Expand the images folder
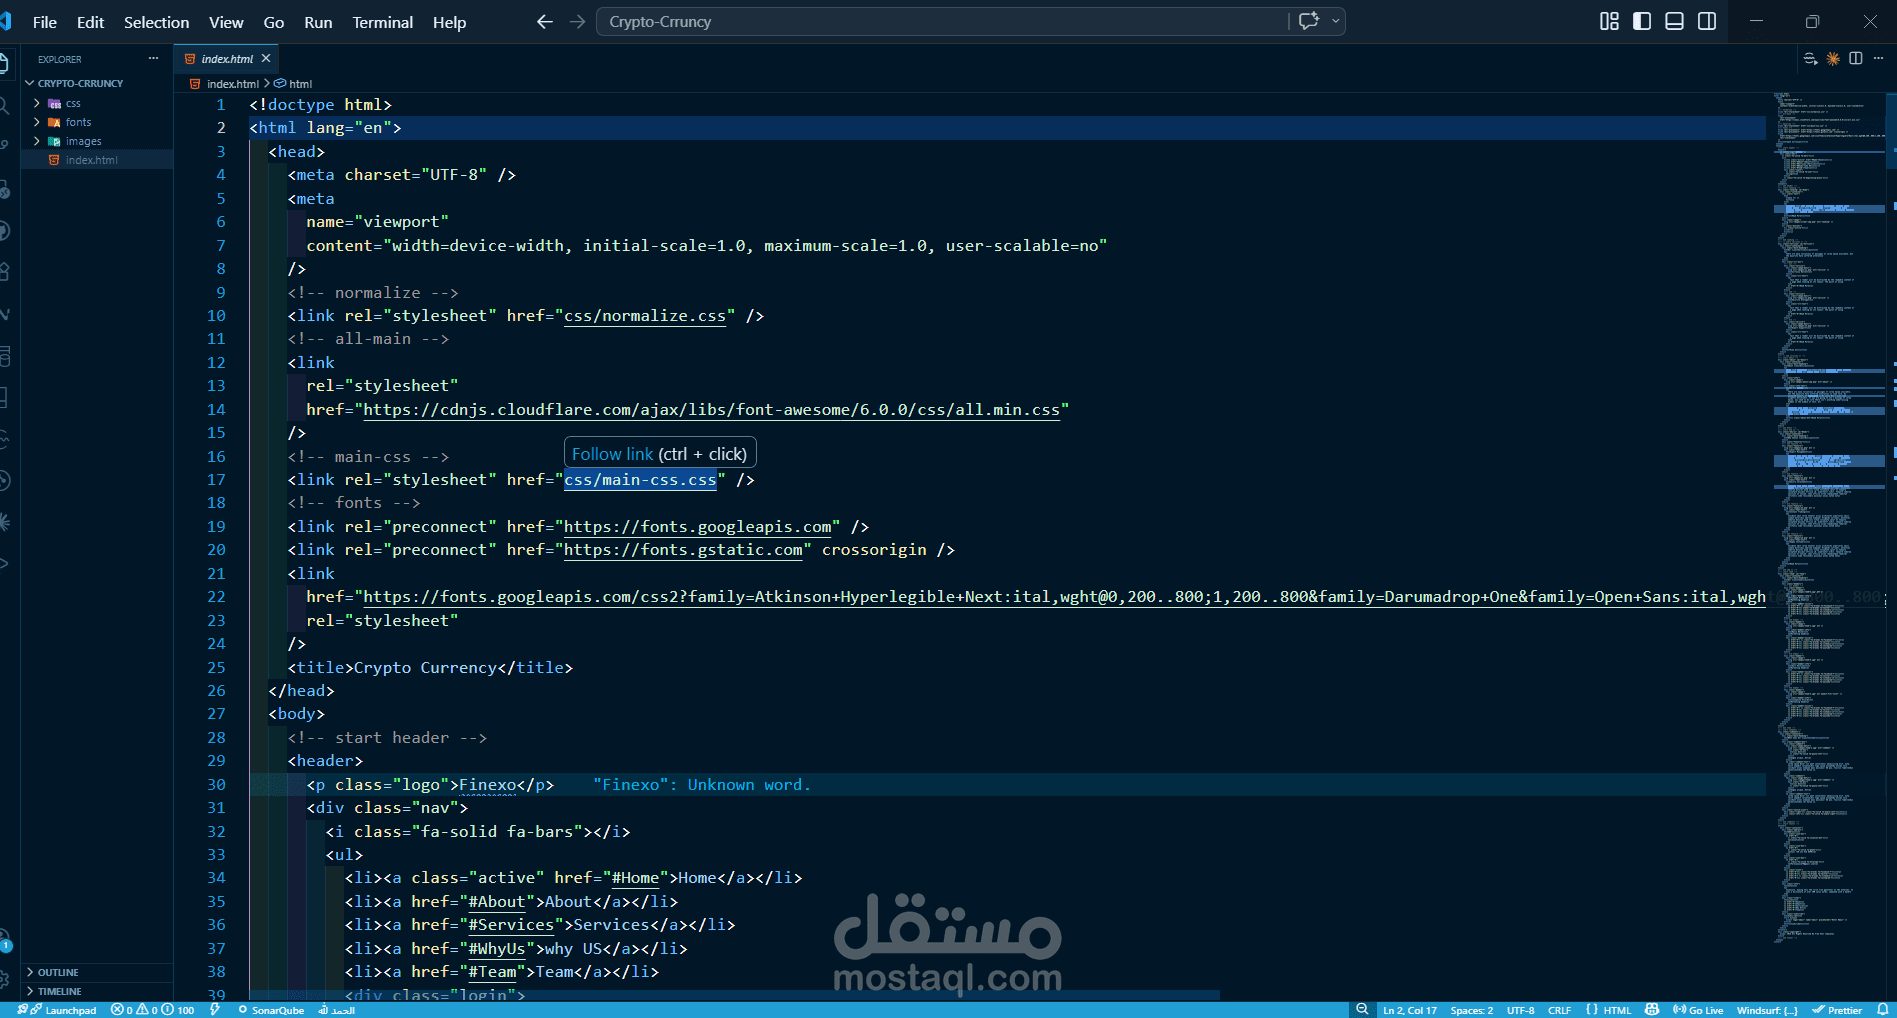Screen dimensions: 1897x1018 83,141
